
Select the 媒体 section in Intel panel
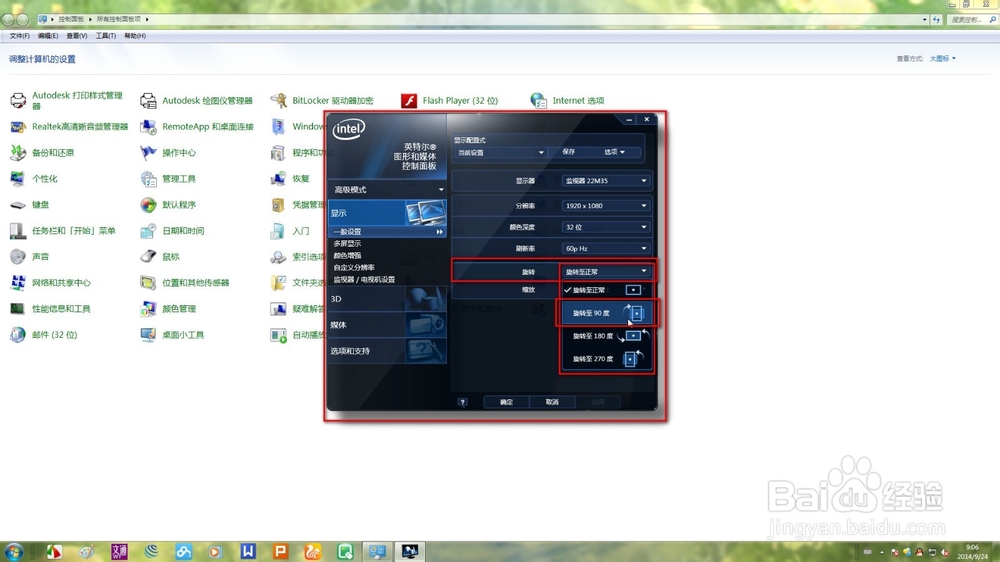click(387, 325)
